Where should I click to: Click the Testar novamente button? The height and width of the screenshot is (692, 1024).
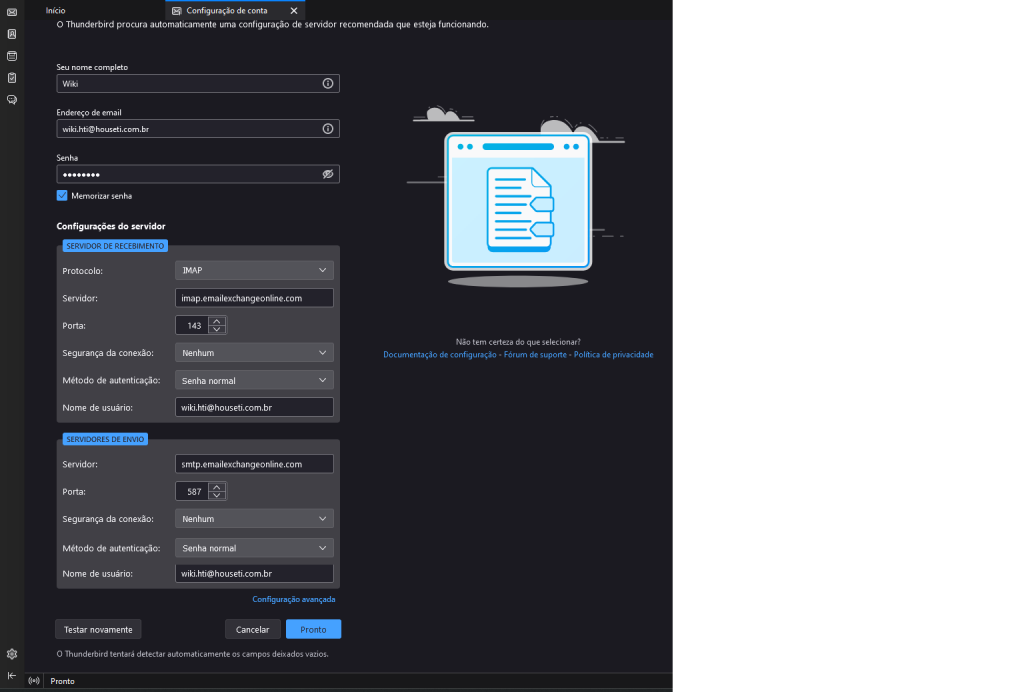click(98, 629)
